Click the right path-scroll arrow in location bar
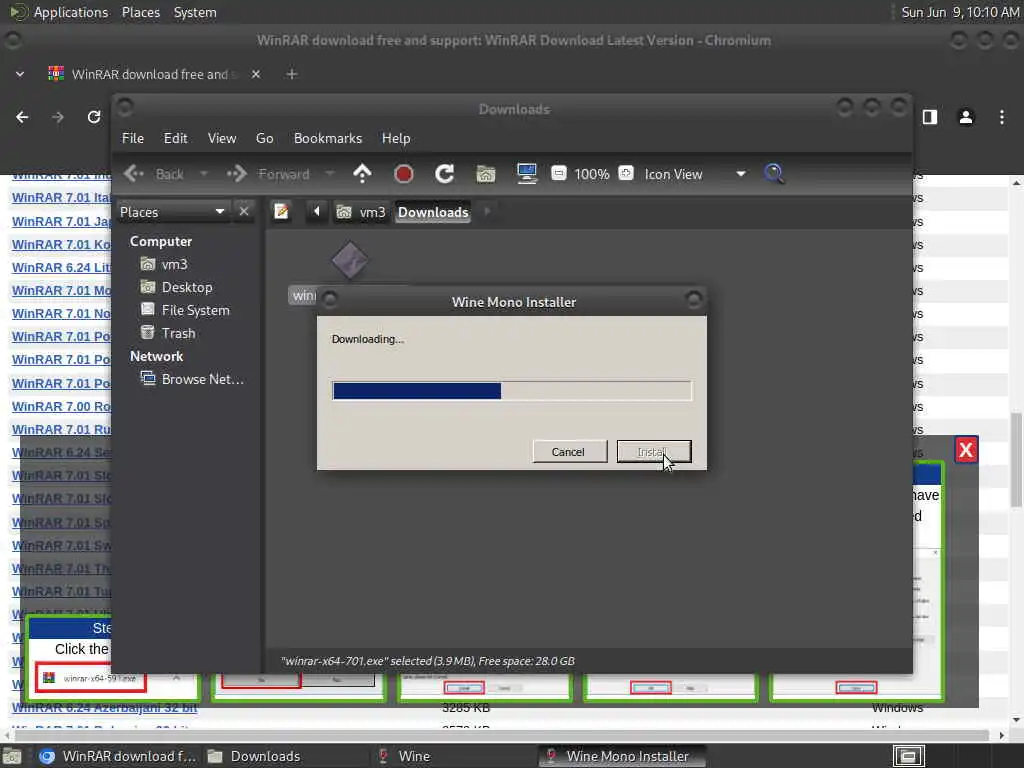Image resolution: width=1024 pixels, height=768 pixels. pyautogui.click(x=487, y=212)
